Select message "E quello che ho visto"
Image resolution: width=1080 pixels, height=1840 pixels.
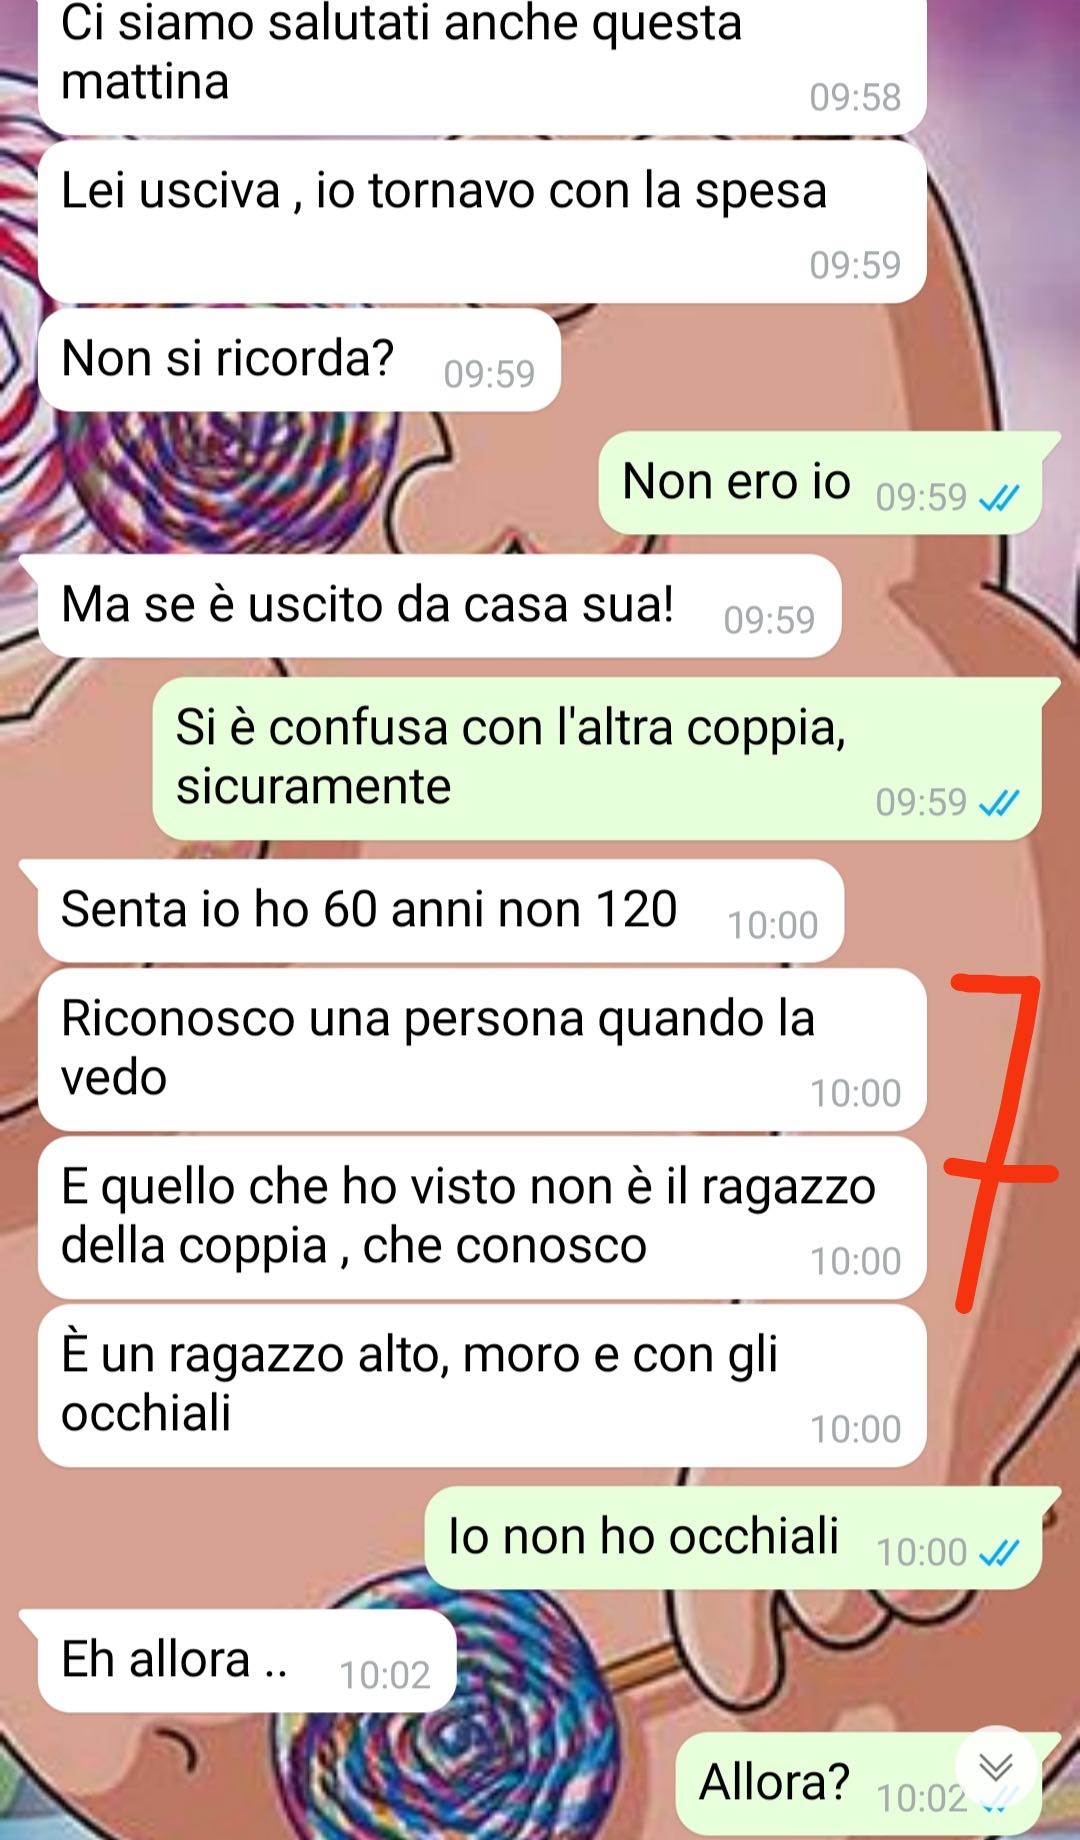click(x=482, y=1217)
